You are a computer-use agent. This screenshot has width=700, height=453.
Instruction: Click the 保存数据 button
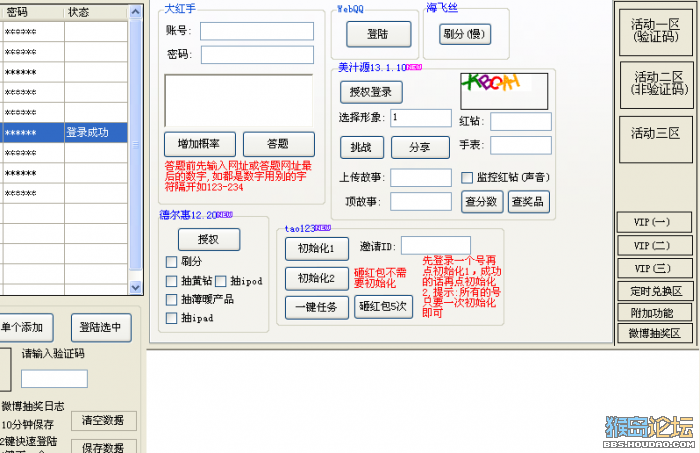104,446
